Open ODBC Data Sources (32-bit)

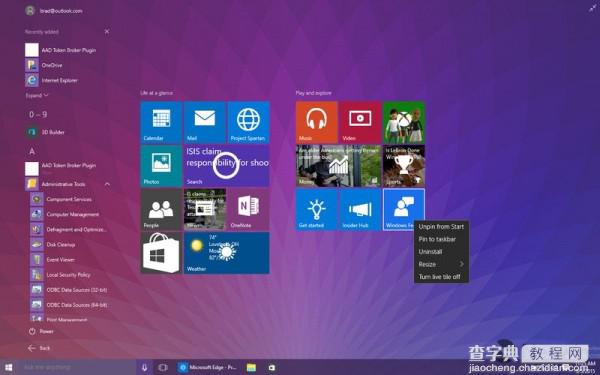pyautogui.click(x=69, y=290)
